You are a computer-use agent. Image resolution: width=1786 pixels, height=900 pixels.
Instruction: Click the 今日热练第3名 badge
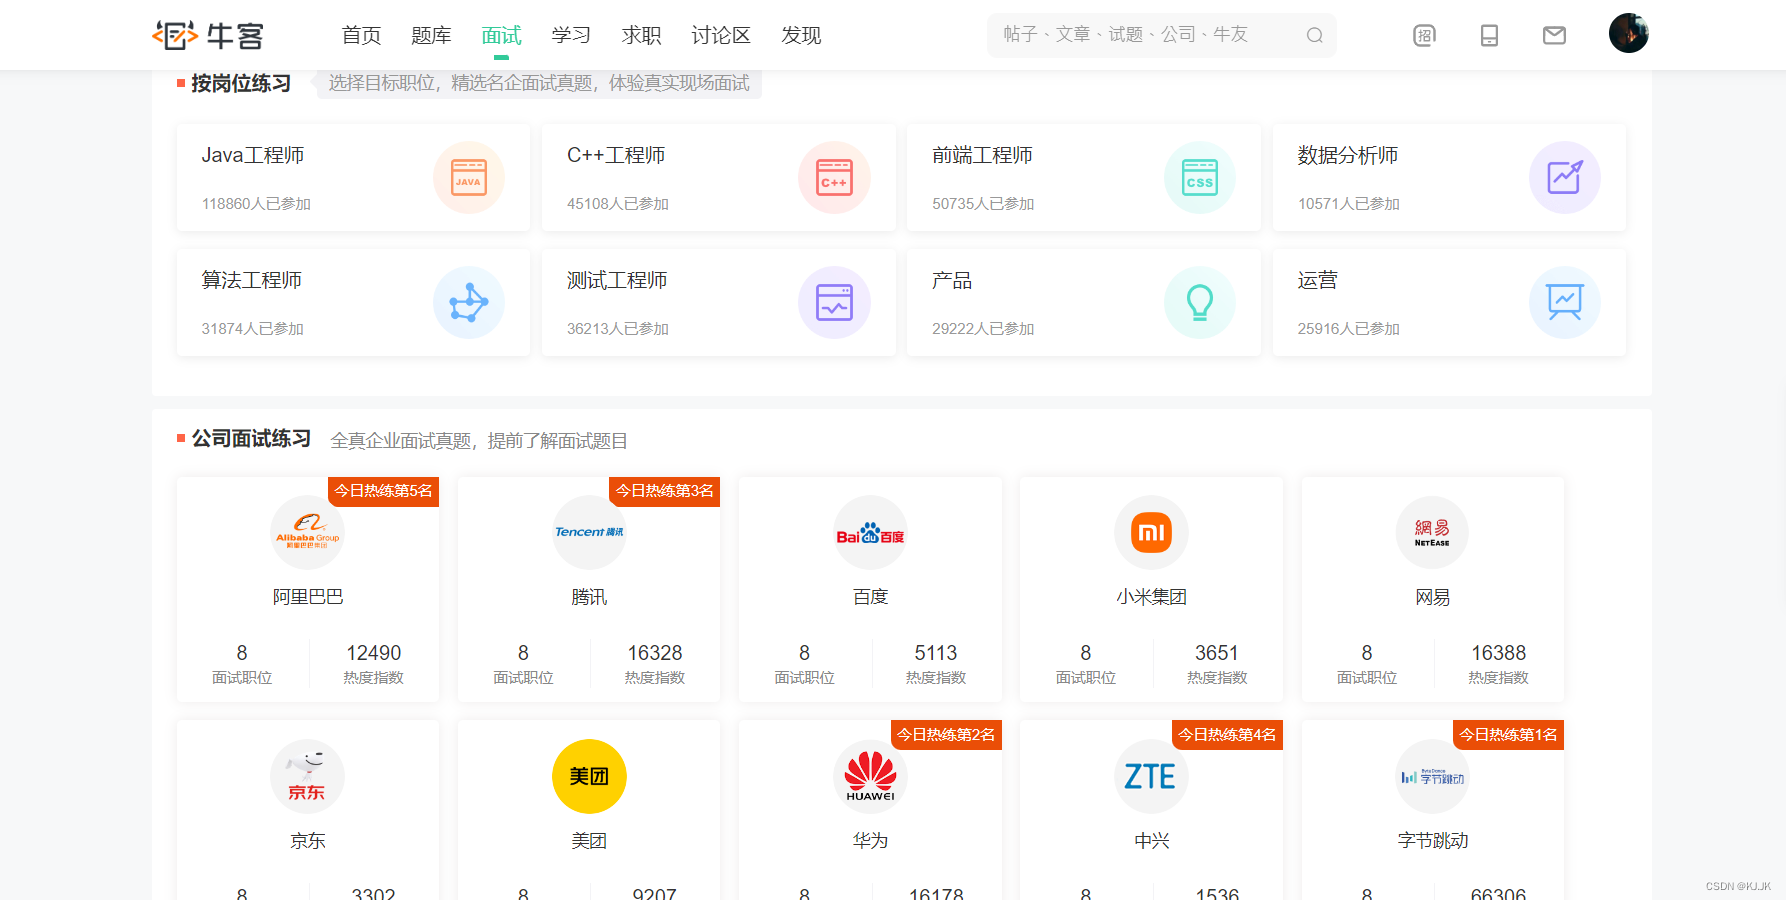pyautogui.click(x=664, y=491)
